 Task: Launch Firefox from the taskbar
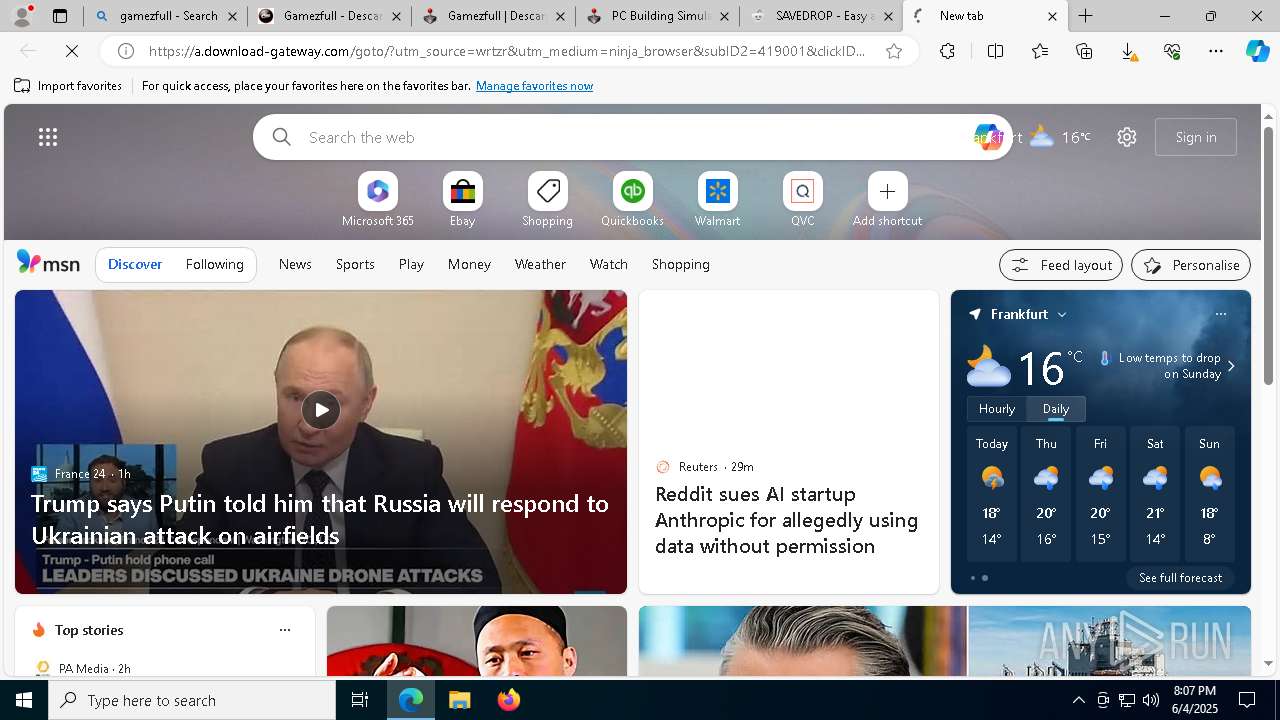[x=509, y=700]
